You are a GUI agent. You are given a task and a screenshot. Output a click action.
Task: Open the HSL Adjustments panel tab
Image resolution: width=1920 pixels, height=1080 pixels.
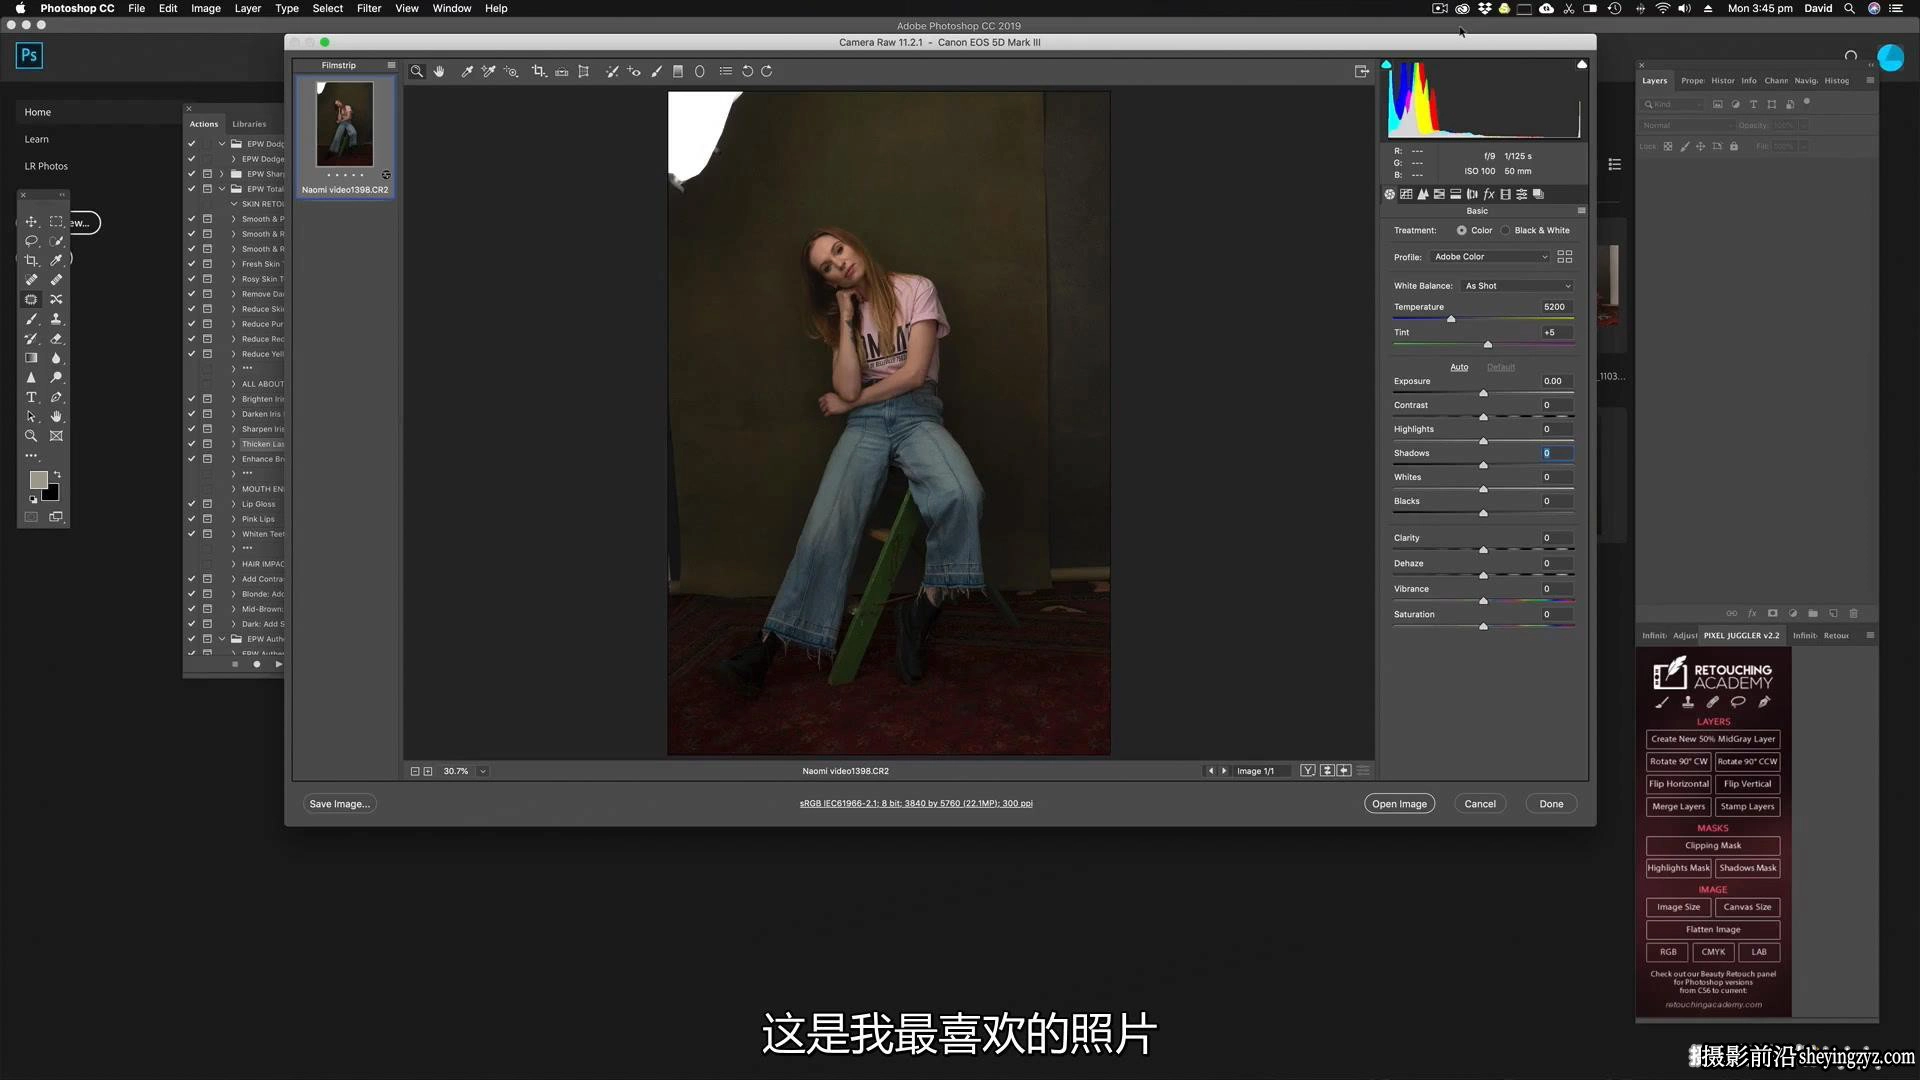click(x=1439, y=194)
